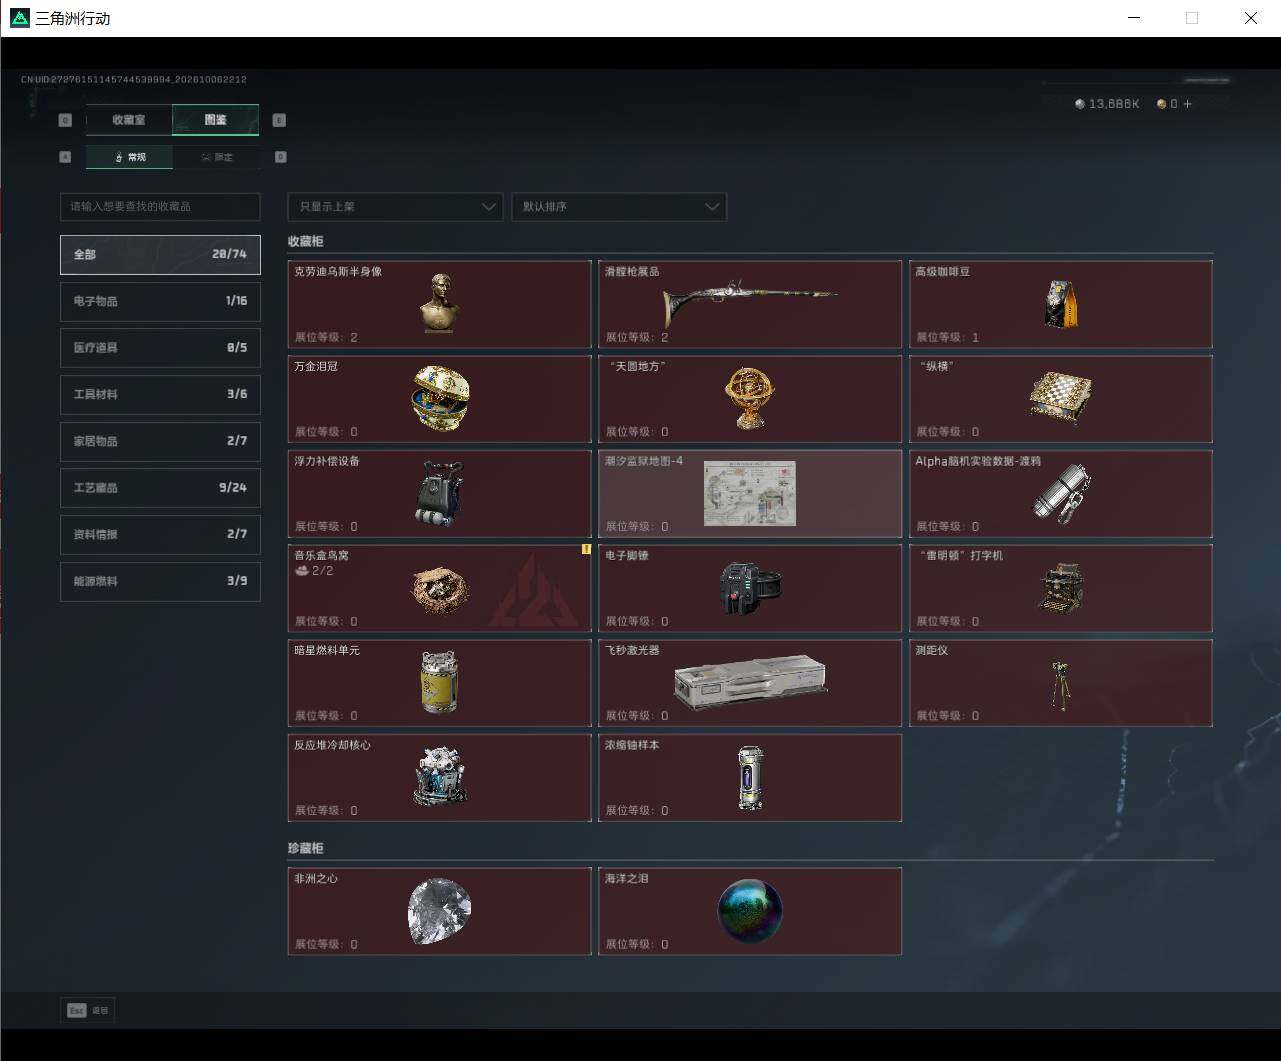Choose the 高级咖啡豆 coffee bag item
This screenshot has width=1281, height=1061.
[1061, 304]
